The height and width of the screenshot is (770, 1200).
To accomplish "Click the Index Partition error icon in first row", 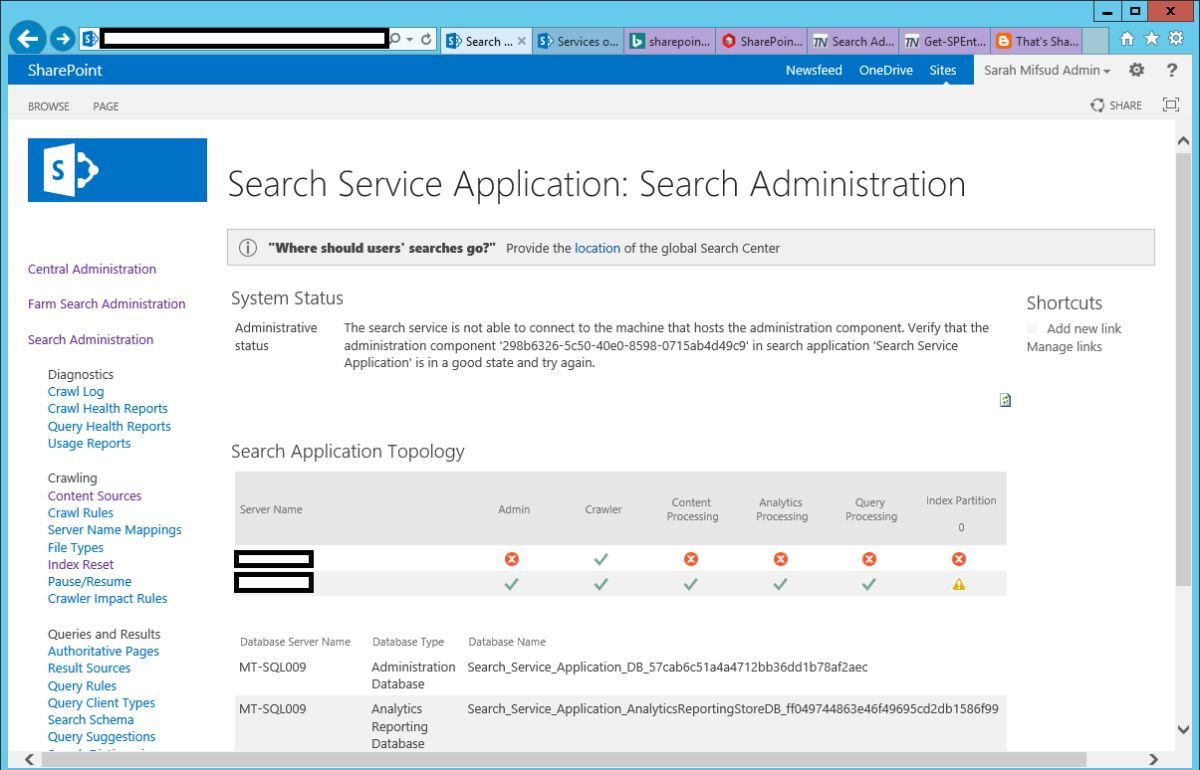I will tap(959, 559).
